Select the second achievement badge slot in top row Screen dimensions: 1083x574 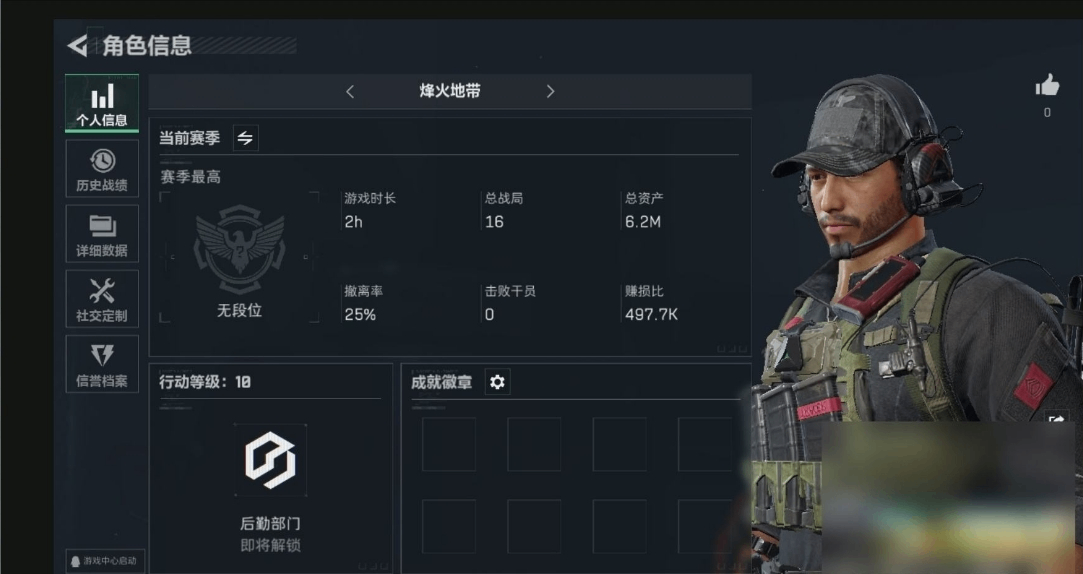[x=534, y=444]
